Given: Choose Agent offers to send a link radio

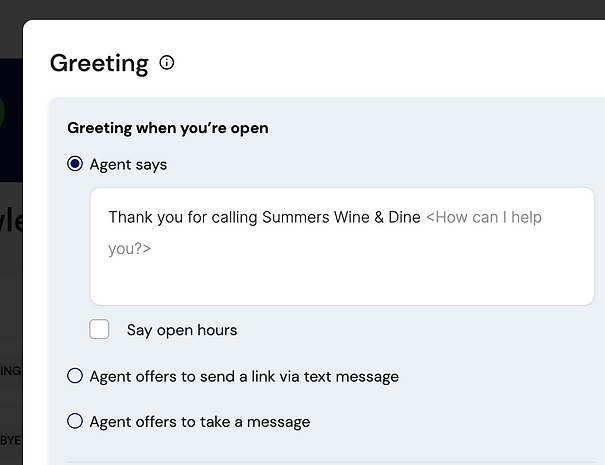Looking at the screenshot, I should [75, 375].
